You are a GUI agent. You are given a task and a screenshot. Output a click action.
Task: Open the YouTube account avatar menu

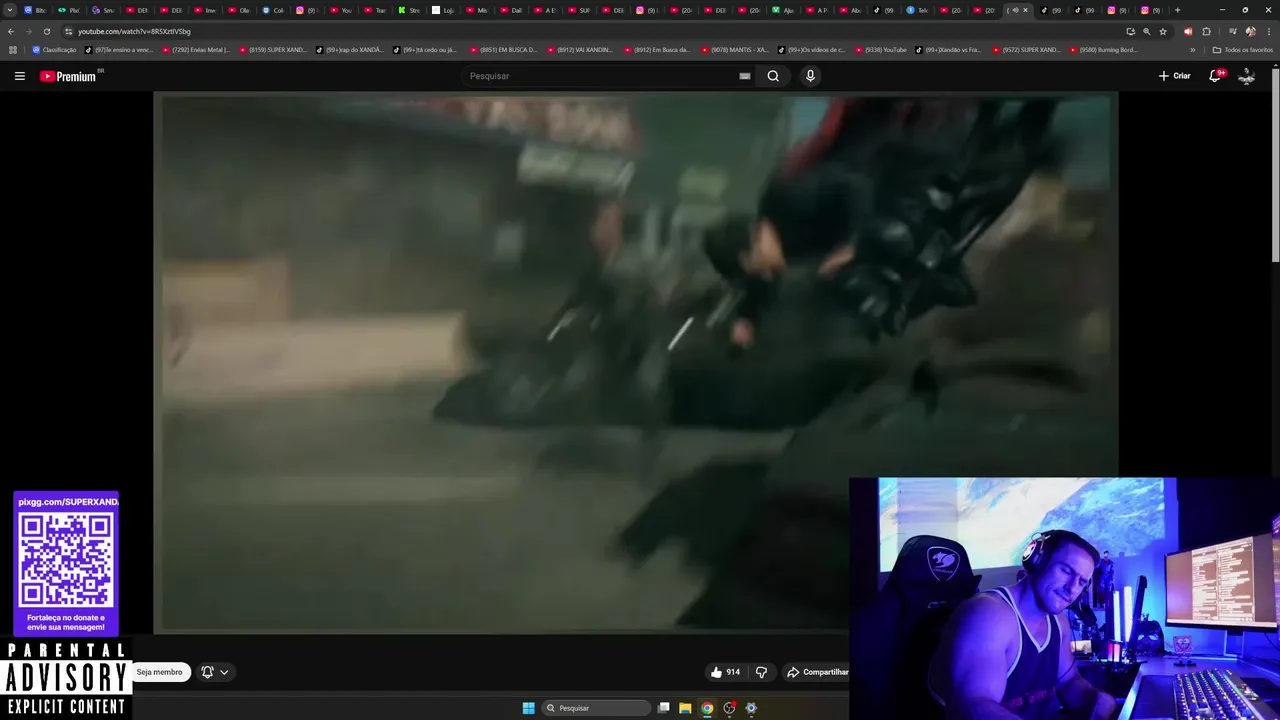click(1246, 76)
